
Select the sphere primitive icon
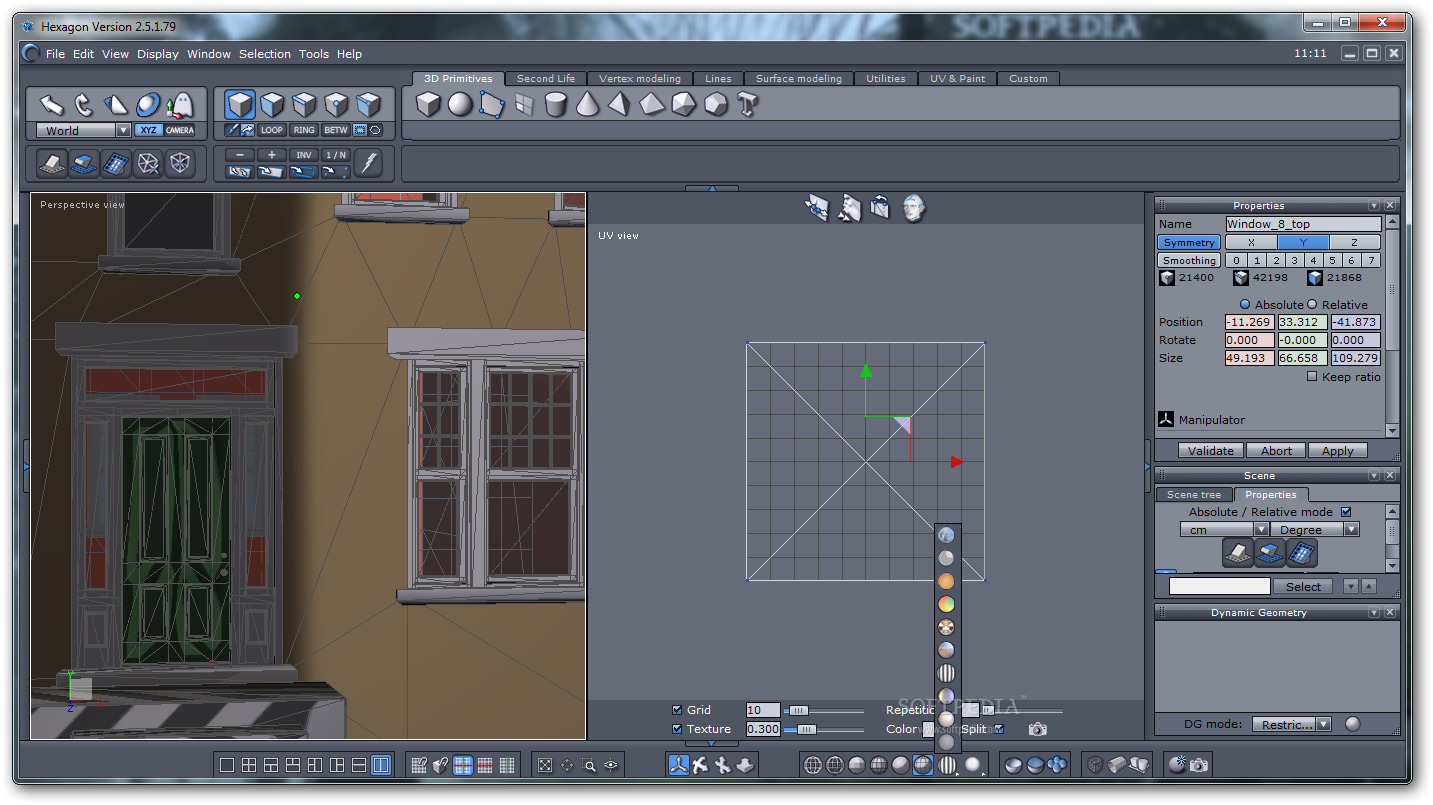[x=460, y=104]
